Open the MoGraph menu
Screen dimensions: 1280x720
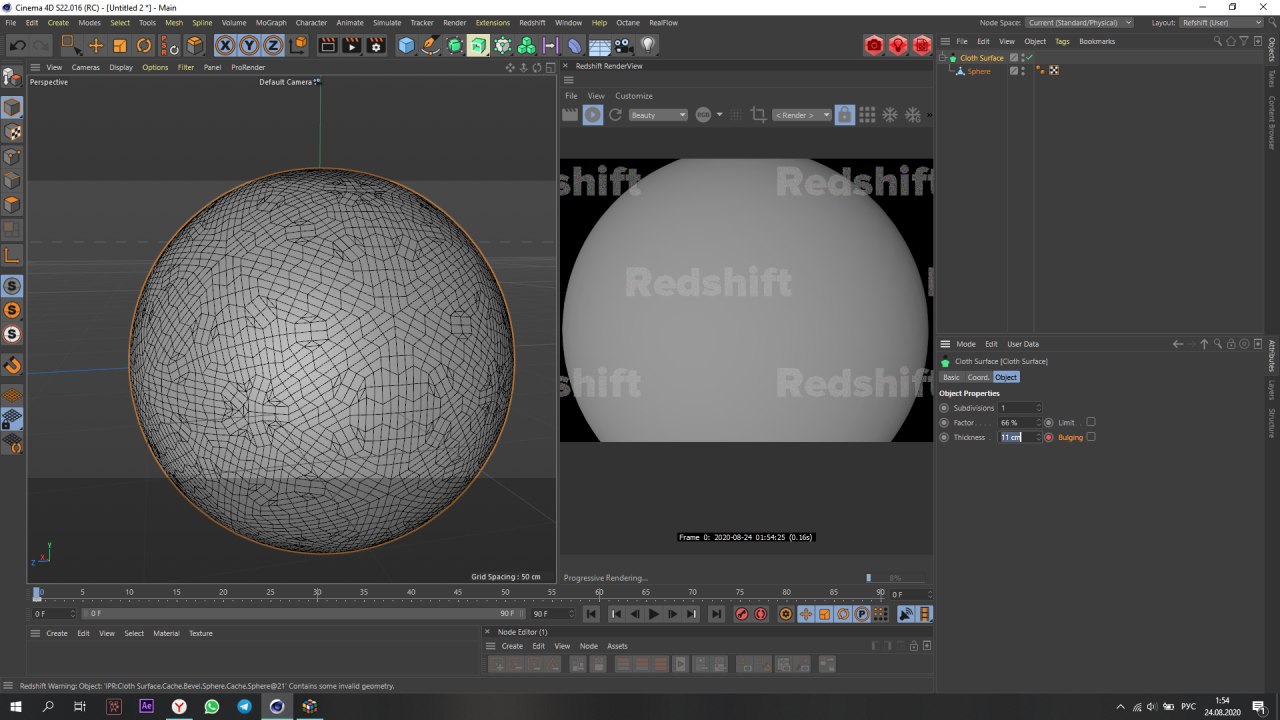coord(270,22)
